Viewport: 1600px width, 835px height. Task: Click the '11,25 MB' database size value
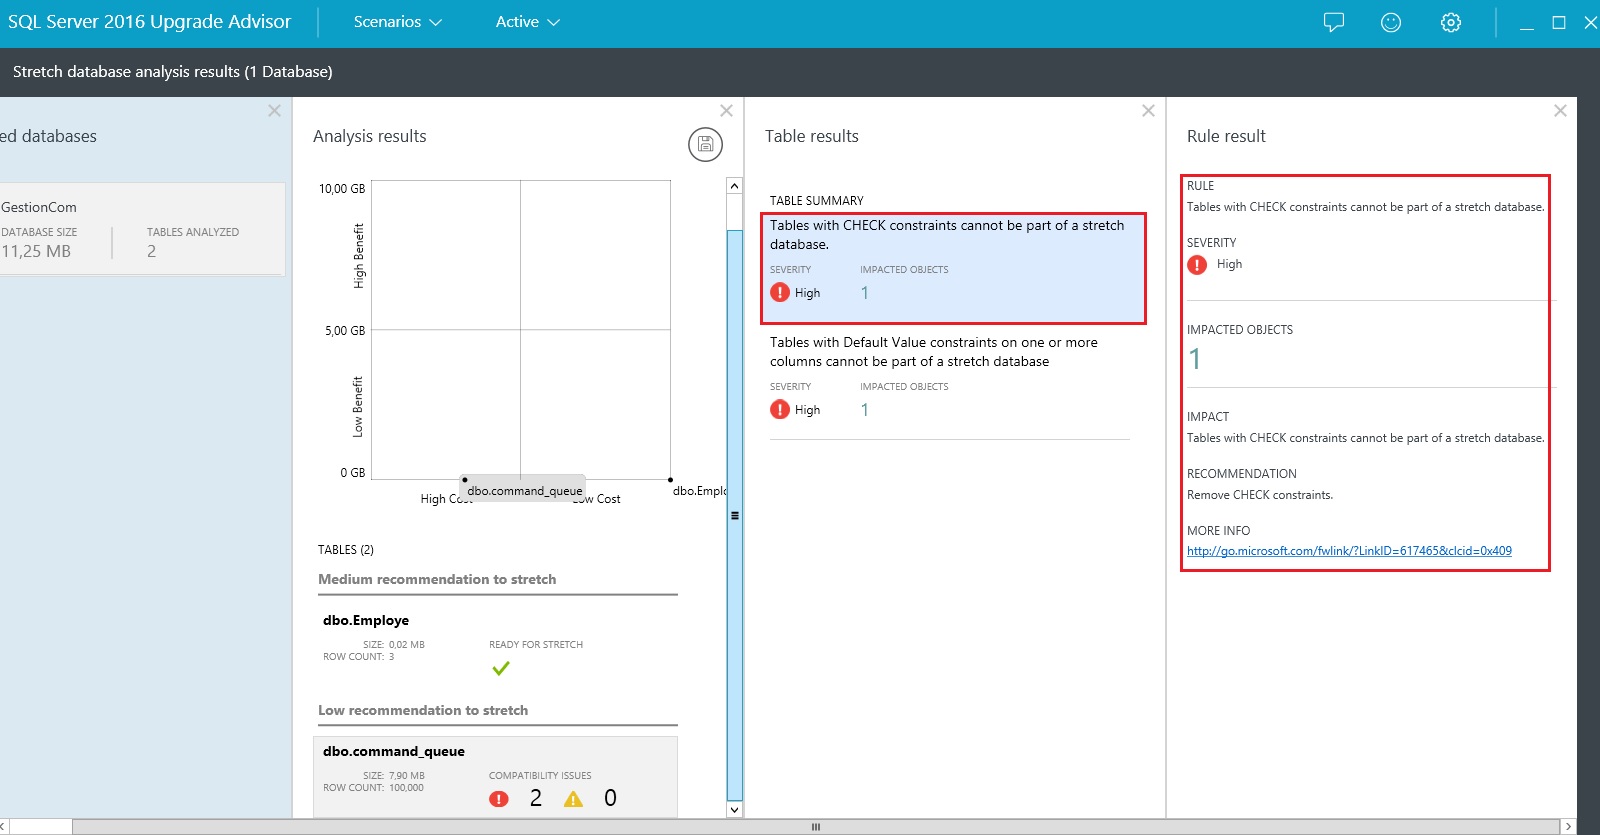coord(36,251)
